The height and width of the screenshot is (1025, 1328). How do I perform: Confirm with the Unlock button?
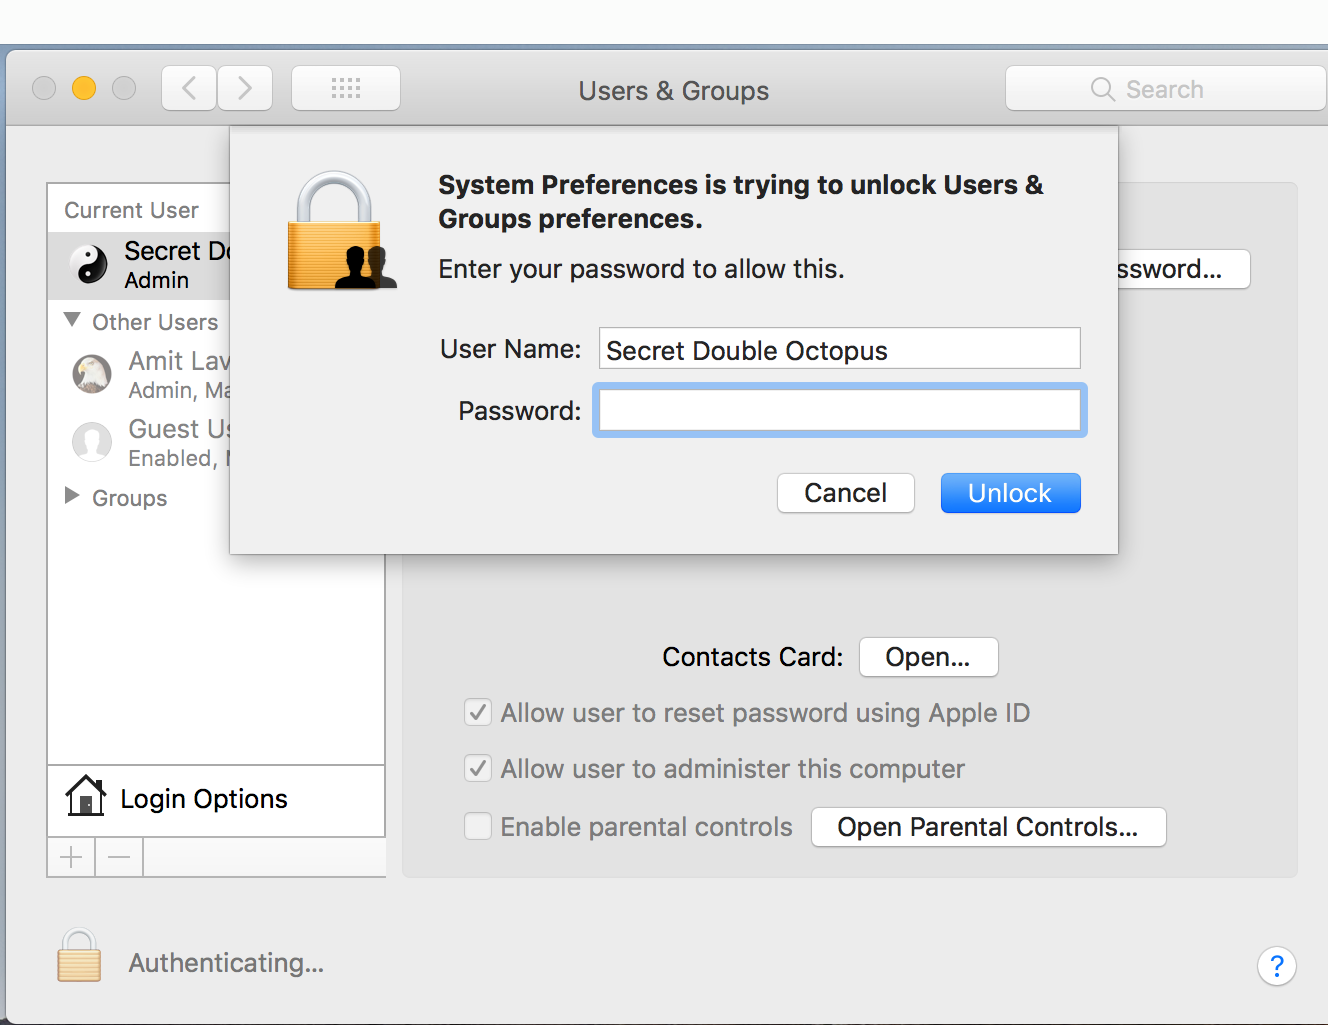click(1010, 493)
